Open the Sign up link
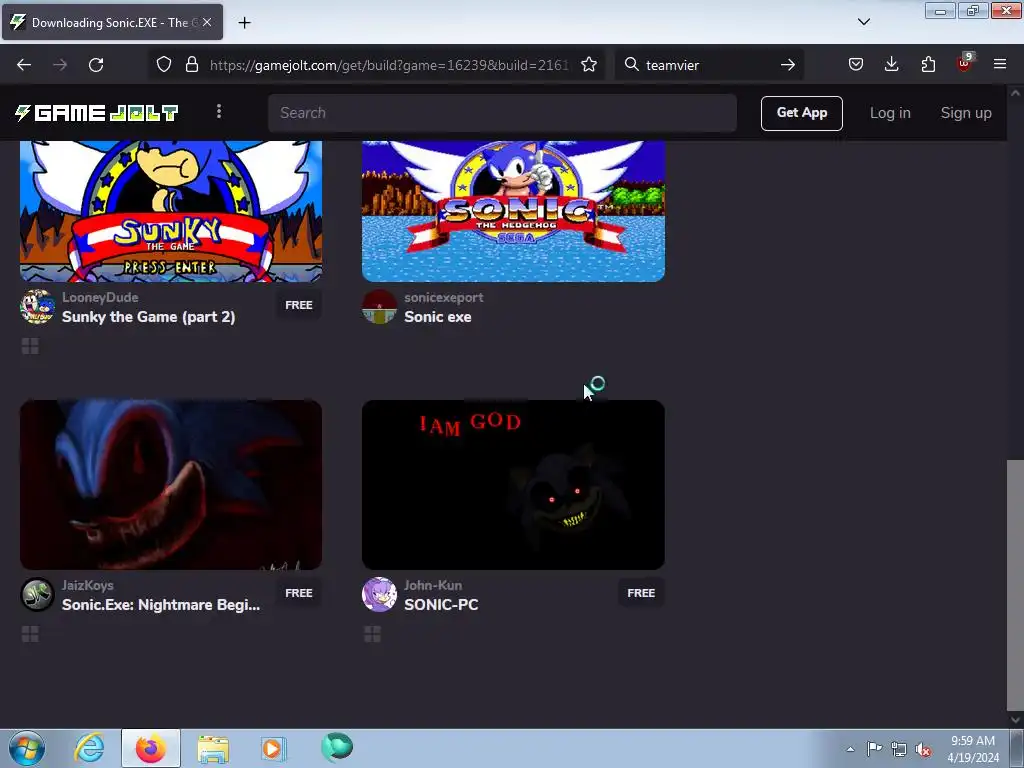The height and width of the screenshot is (768, 1024). point(966,113)
